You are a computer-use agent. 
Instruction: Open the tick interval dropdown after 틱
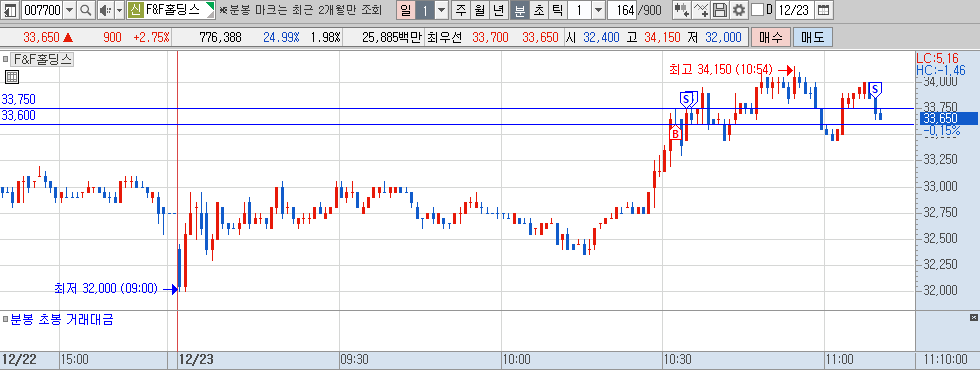[598, 10]
